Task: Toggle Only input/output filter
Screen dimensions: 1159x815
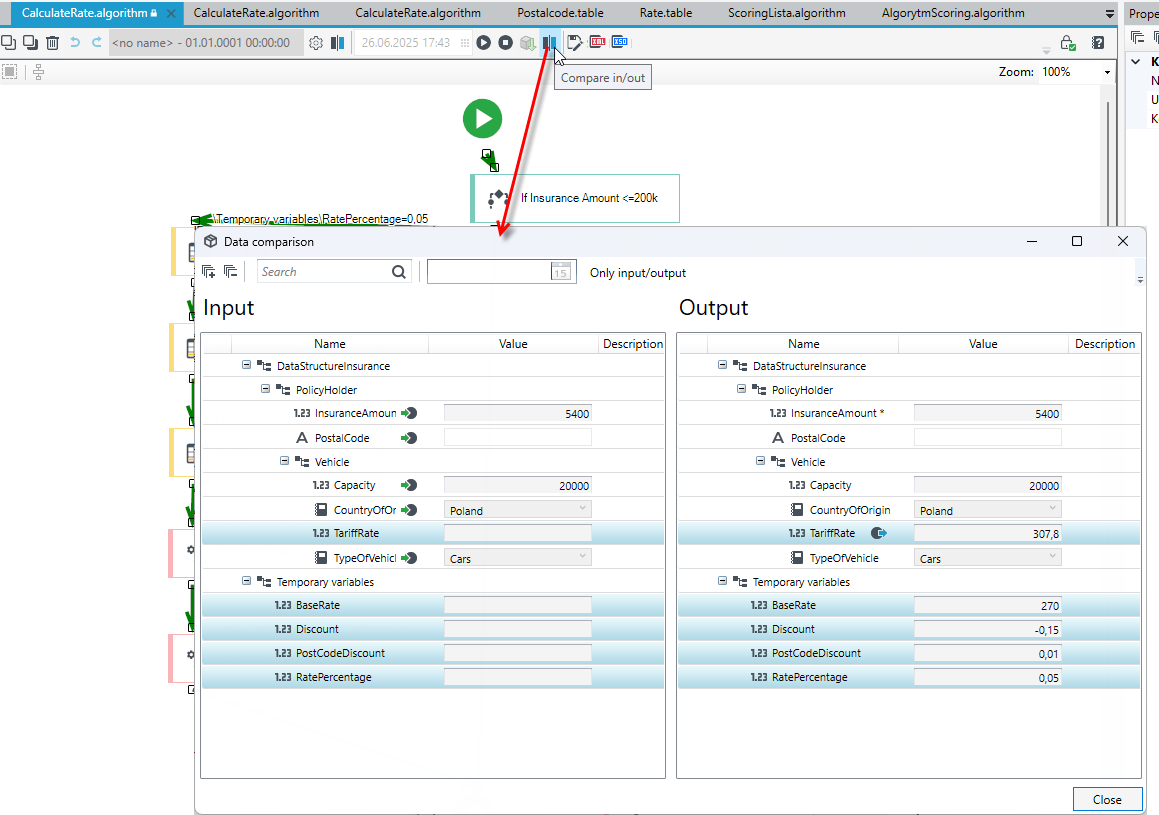Action: click(638, 273)
